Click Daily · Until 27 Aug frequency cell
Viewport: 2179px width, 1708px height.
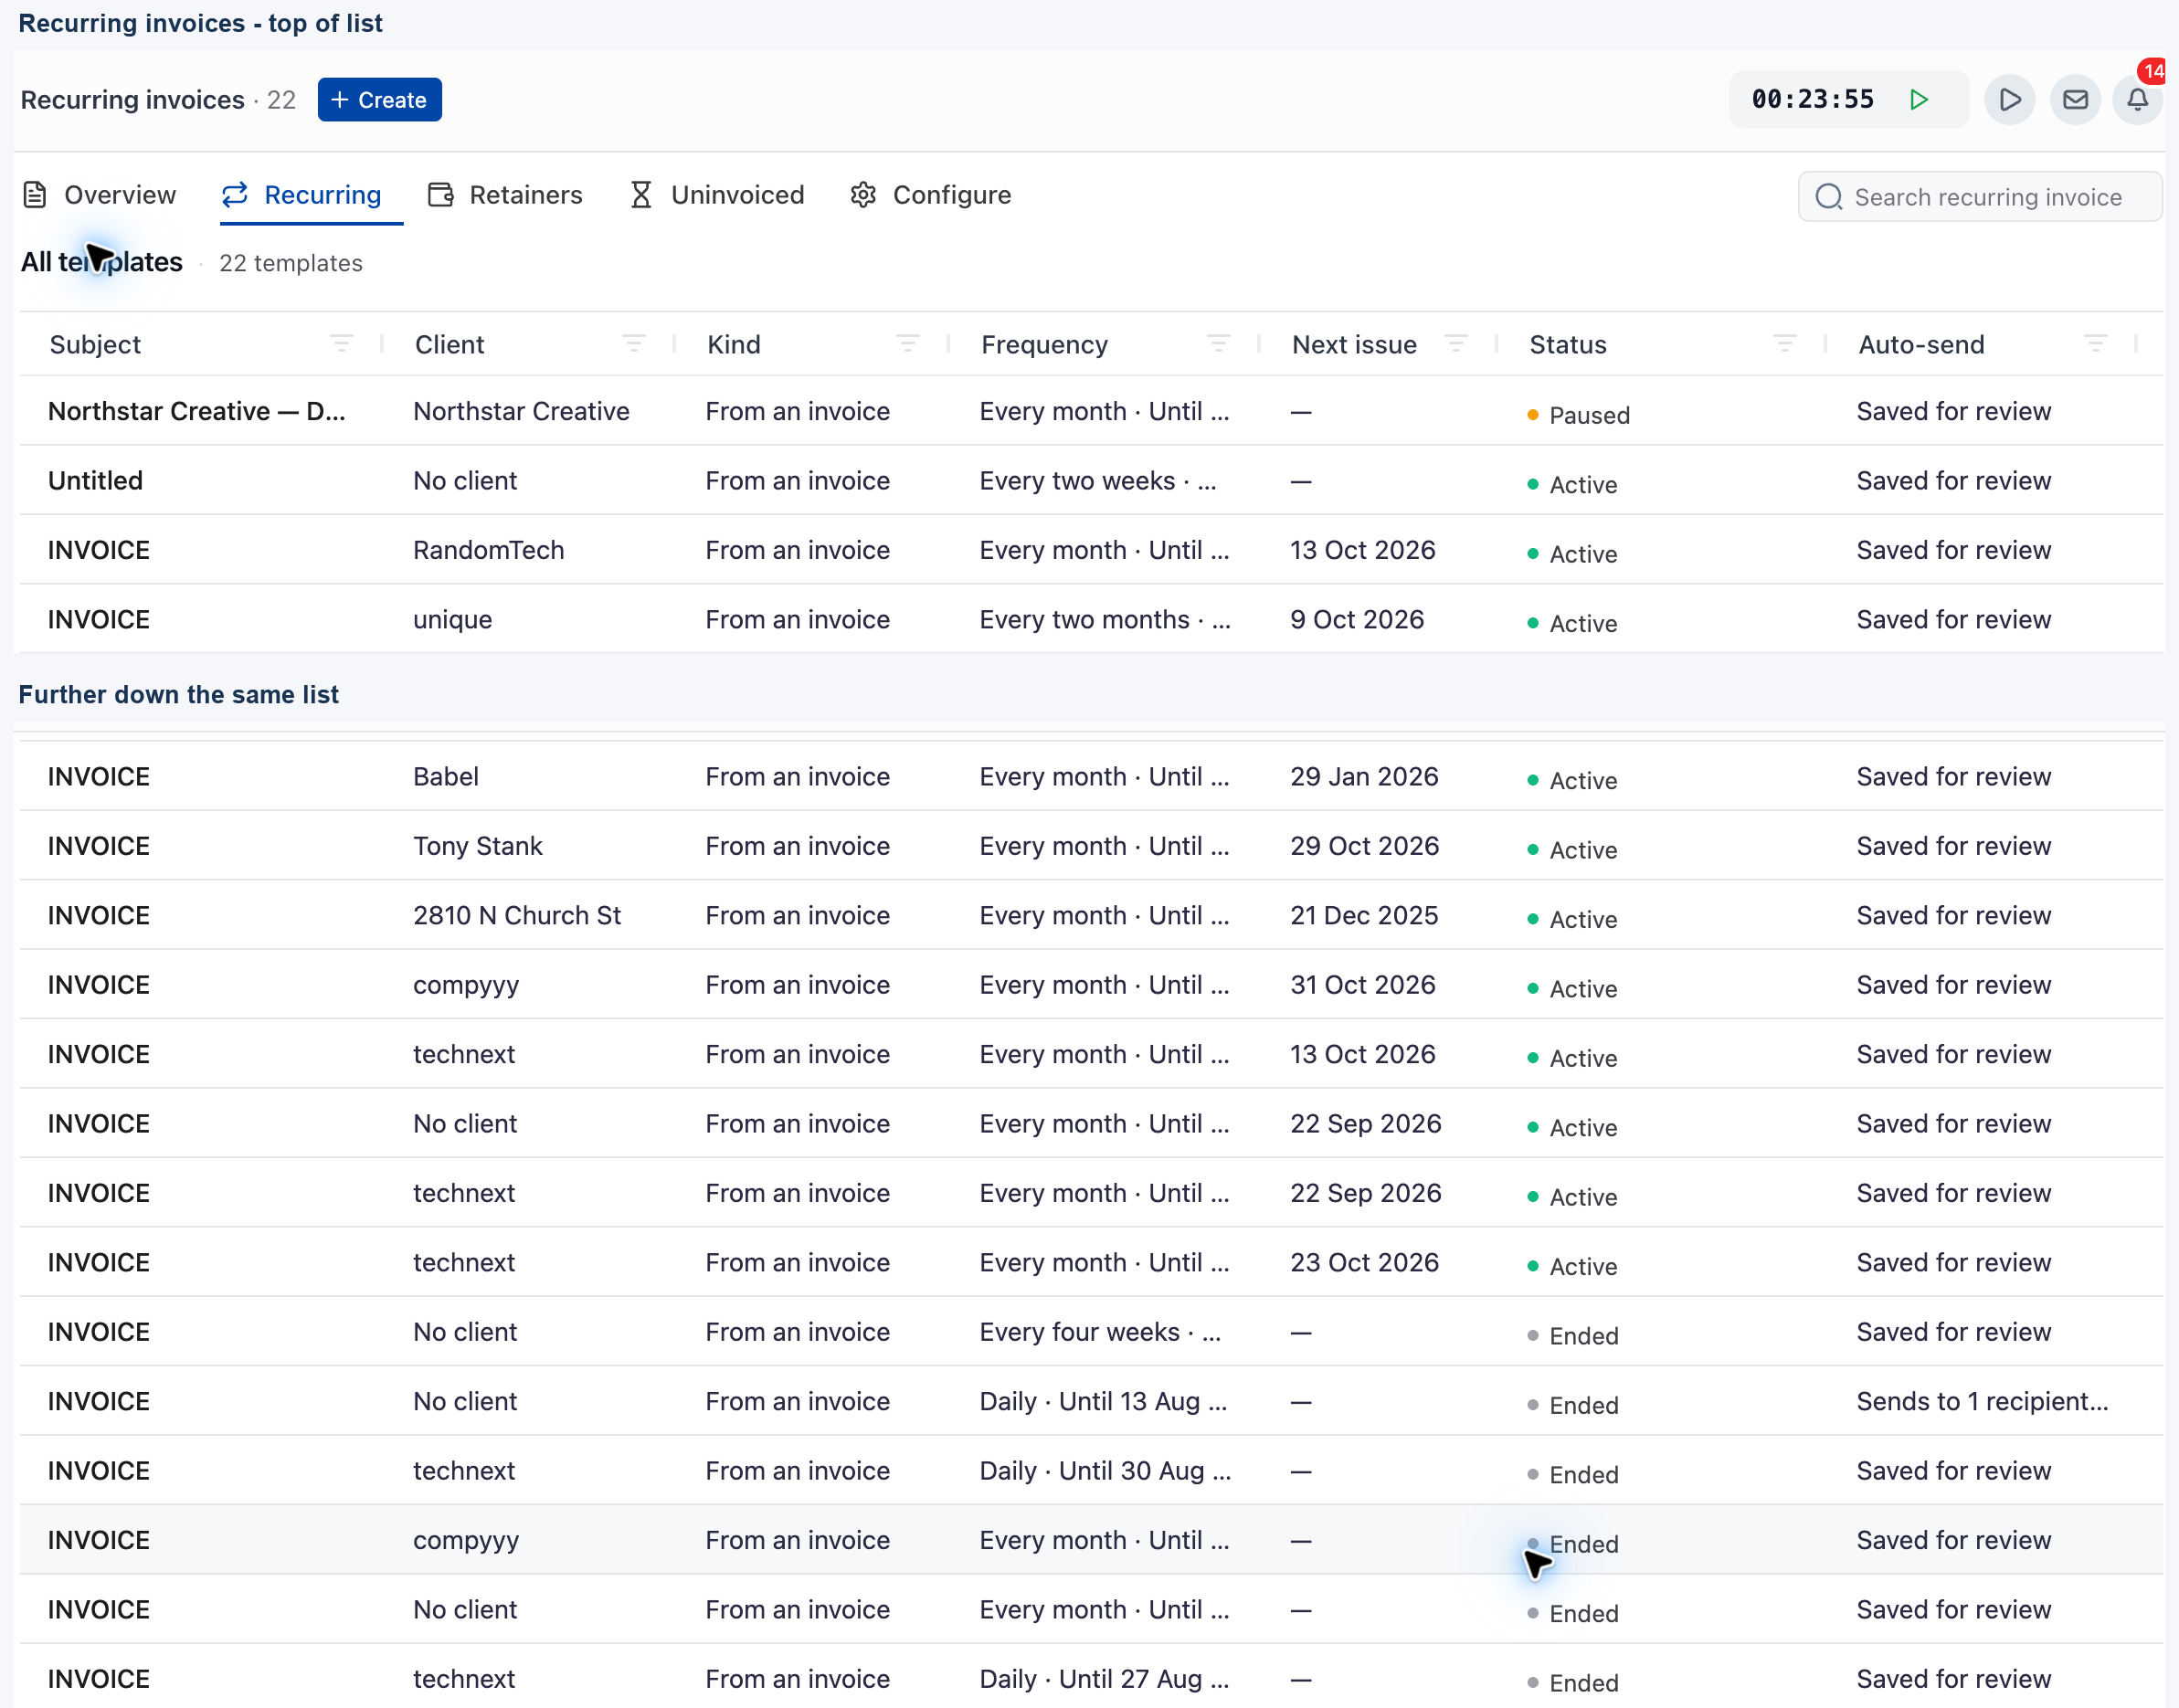(x=1104, y=1679)
